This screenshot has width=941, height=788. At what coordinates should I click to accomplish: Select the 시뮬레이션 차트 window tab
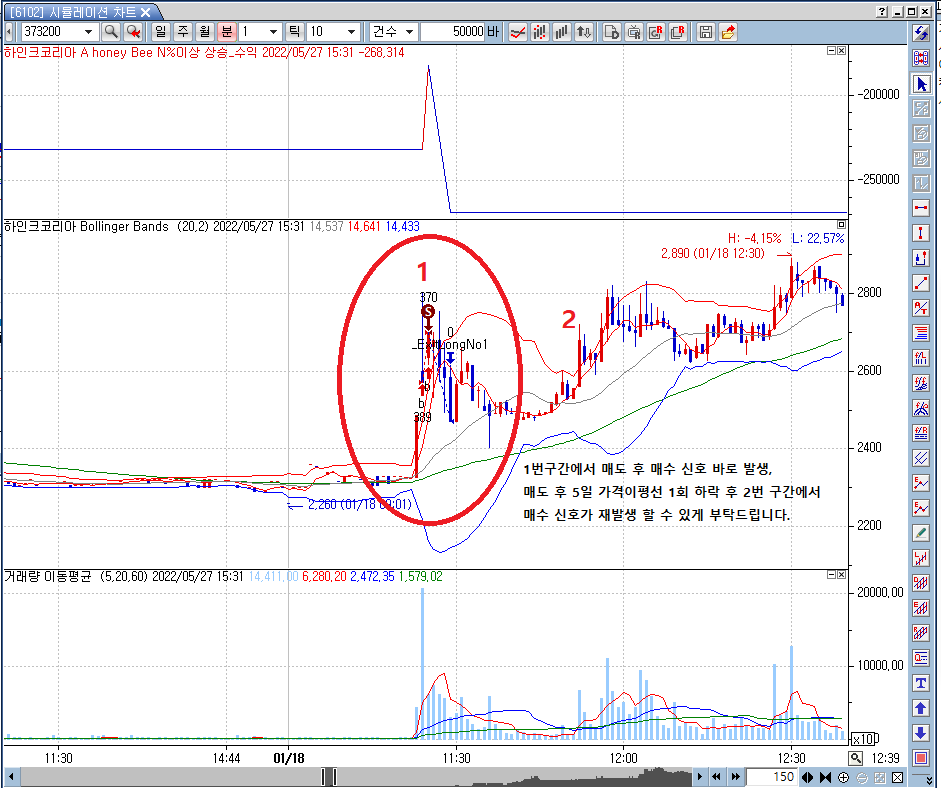click(x=78, y=11)
